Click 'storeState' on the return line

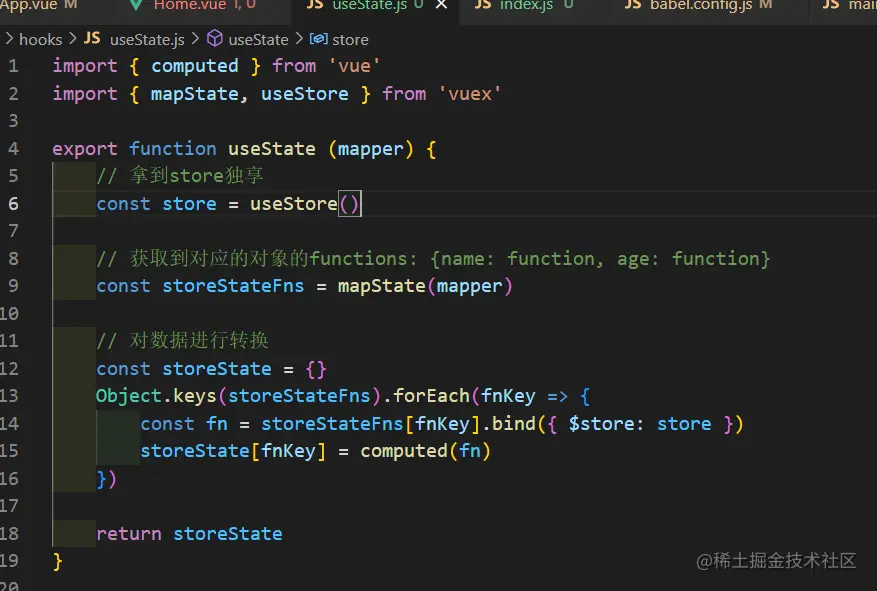pyautogui.click(x=228, y=534)
